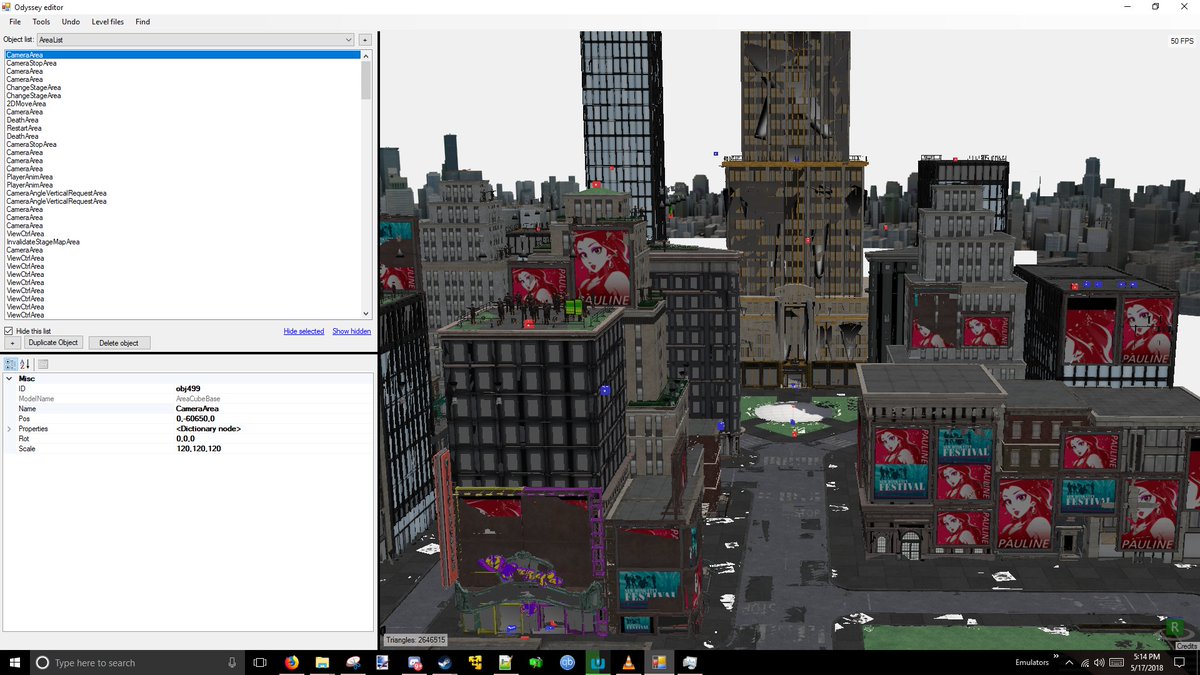This screenshot has width=1200, height=675.
Task: Open the Snipping Tool taskbar icon
Action: tap(353, 662)
